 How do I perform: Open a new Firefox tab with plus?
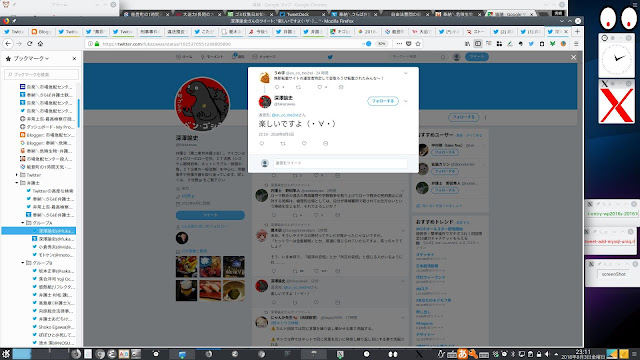click(x=577, y=31)
